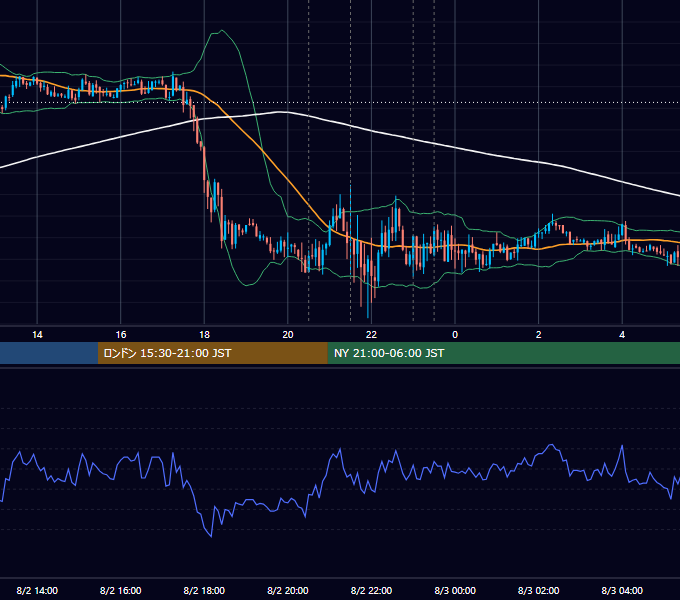
Task: Click the blue session bar before London
Action: coord(49,353)
